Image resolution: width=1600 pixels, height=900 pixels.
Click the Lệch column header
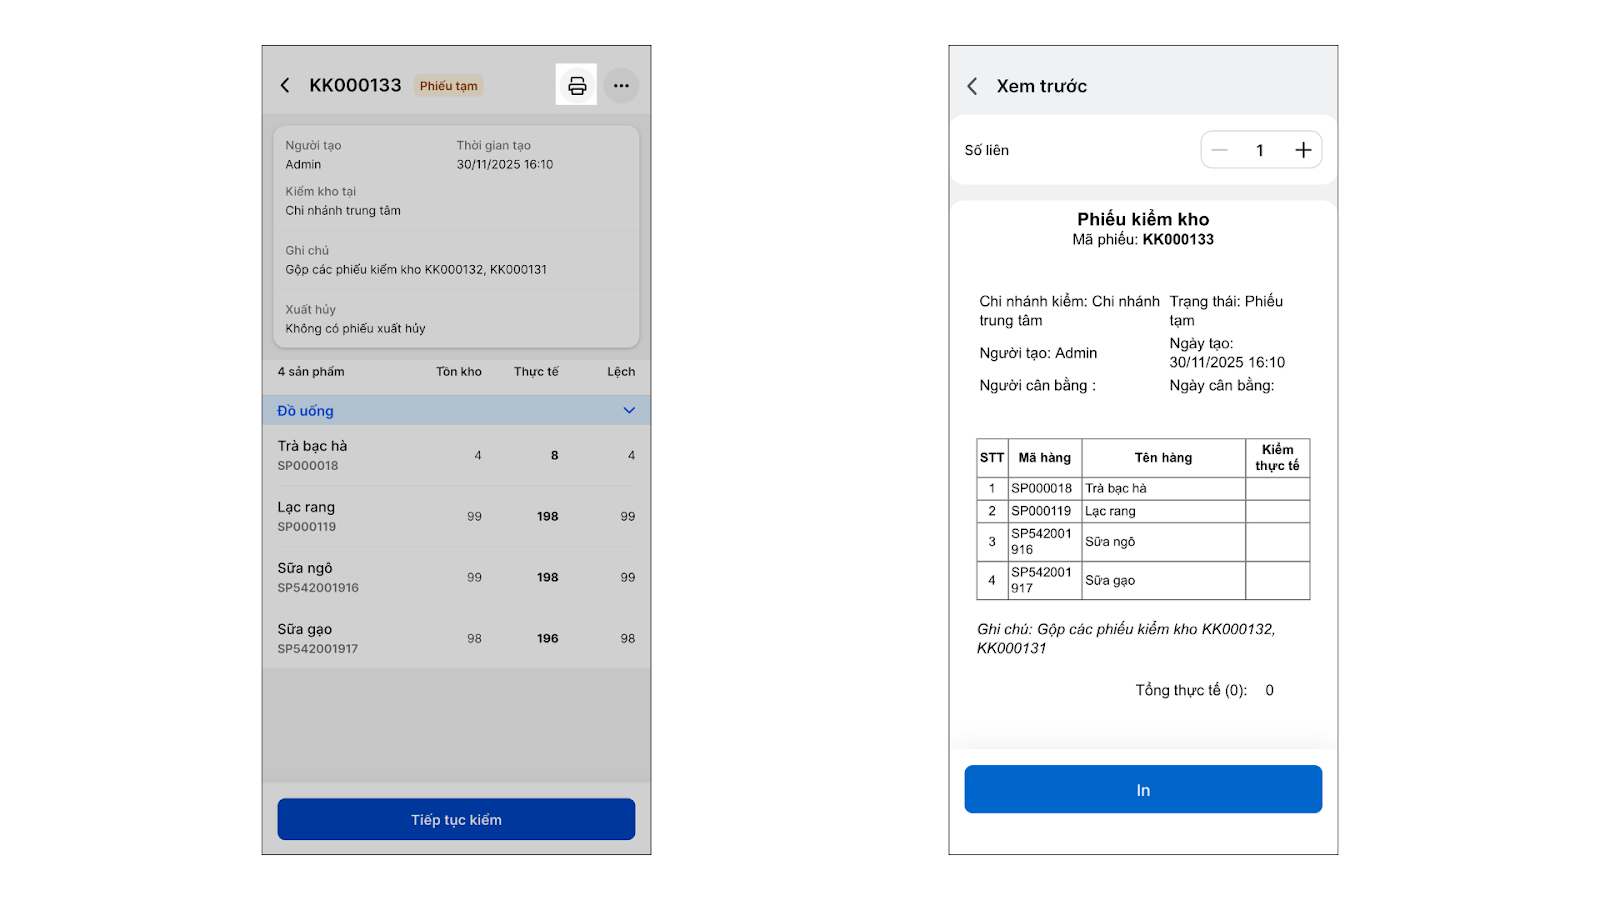621,371
